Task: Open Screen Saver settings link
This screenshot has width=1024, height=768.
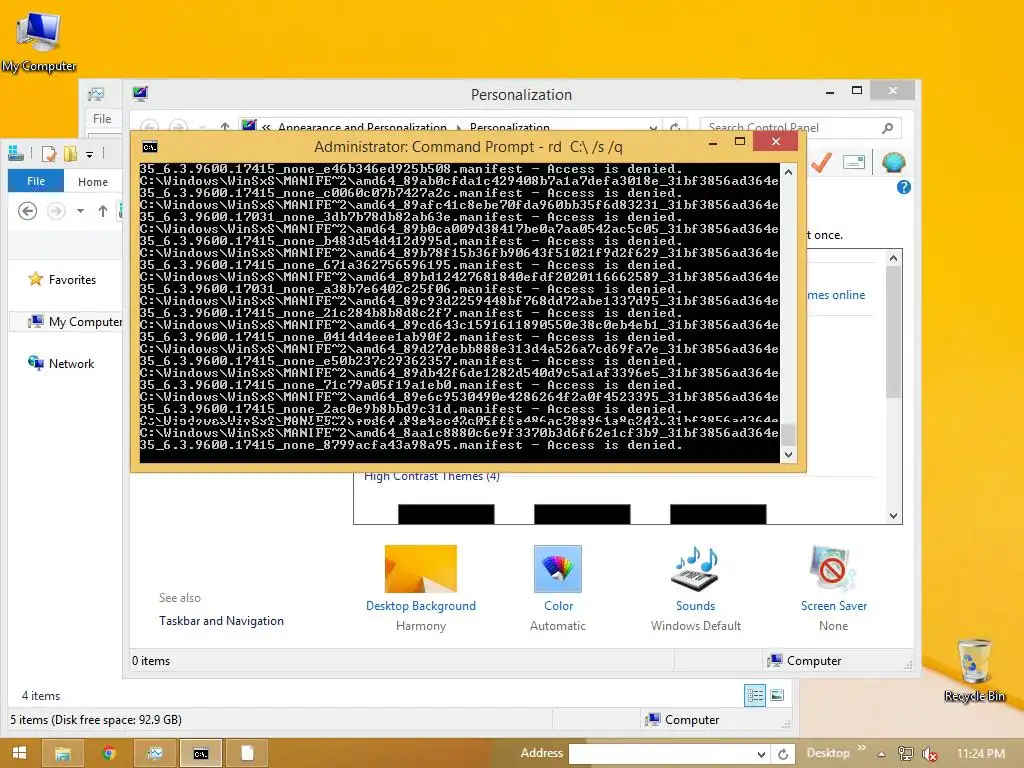Action: 834,606
